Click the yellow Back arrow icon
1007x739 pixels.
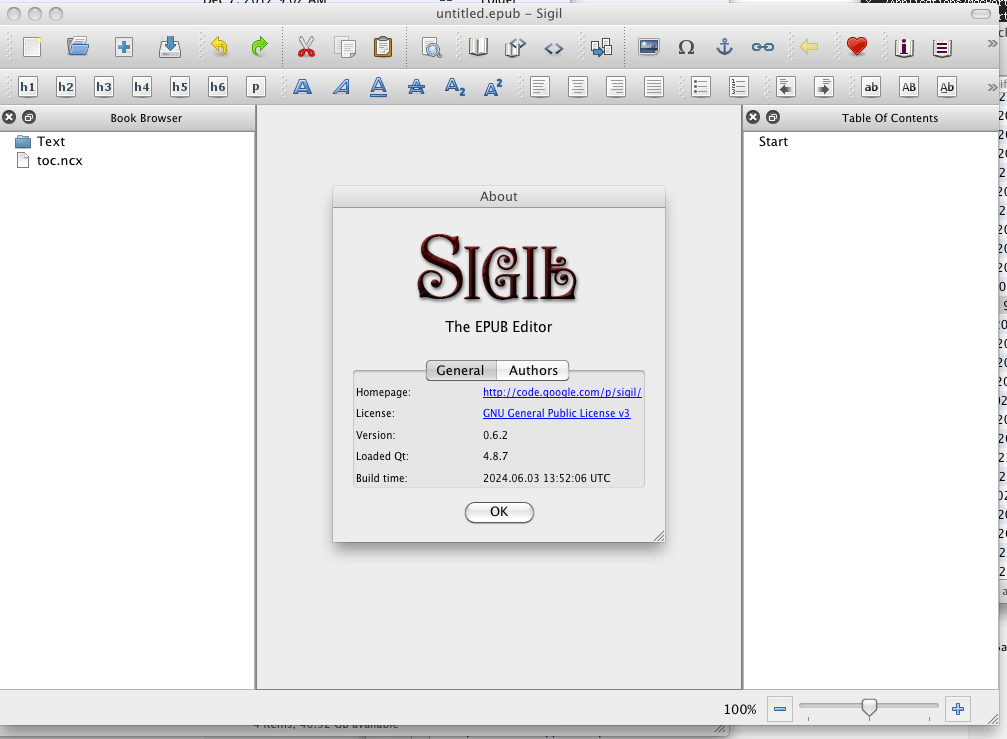[809, 47]
